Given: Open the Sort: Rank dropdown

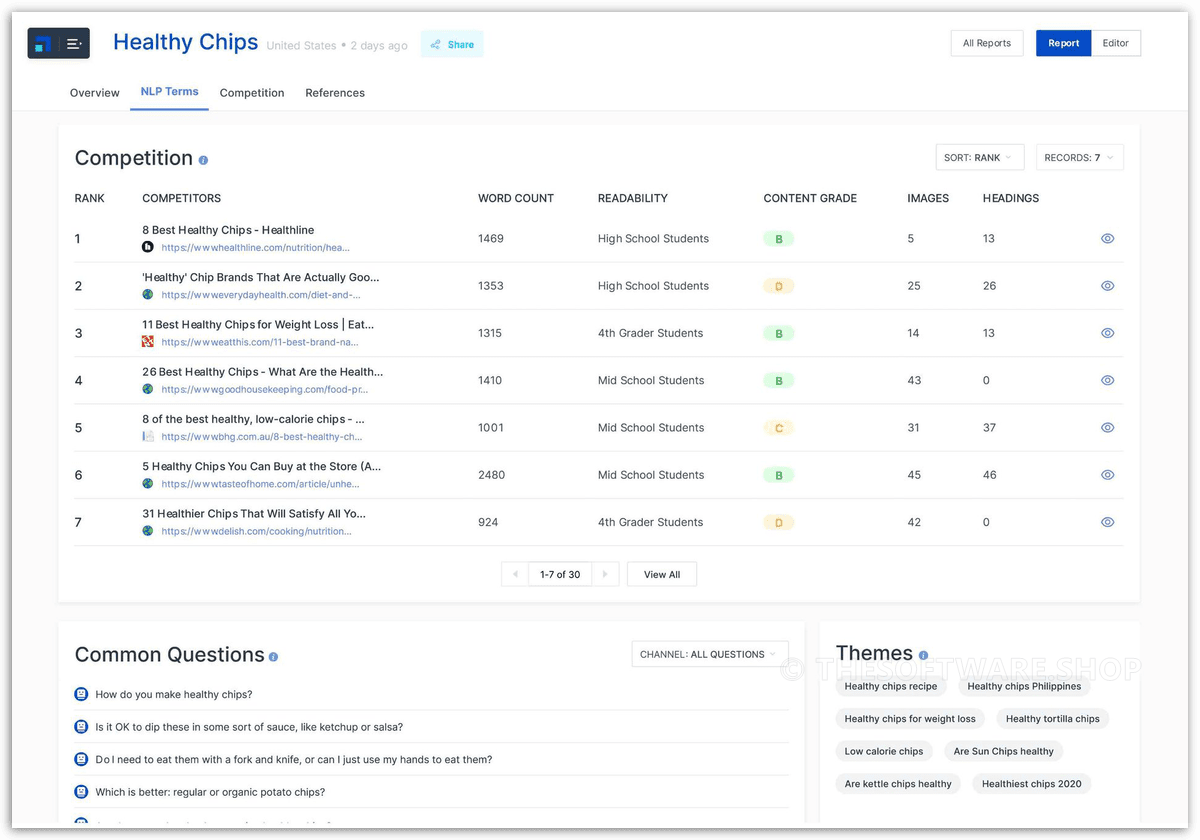Looking at the screenshot, I should pos(979,158).
